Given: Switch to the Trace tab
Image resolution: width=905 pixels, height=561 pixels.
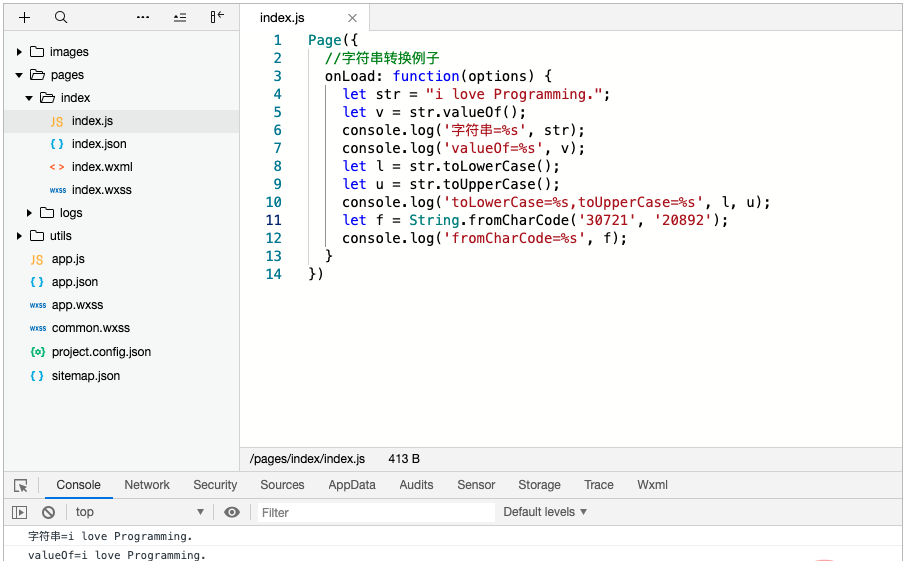Looking at the screenshot, I should pyautogui.click(x=599, y=485).
